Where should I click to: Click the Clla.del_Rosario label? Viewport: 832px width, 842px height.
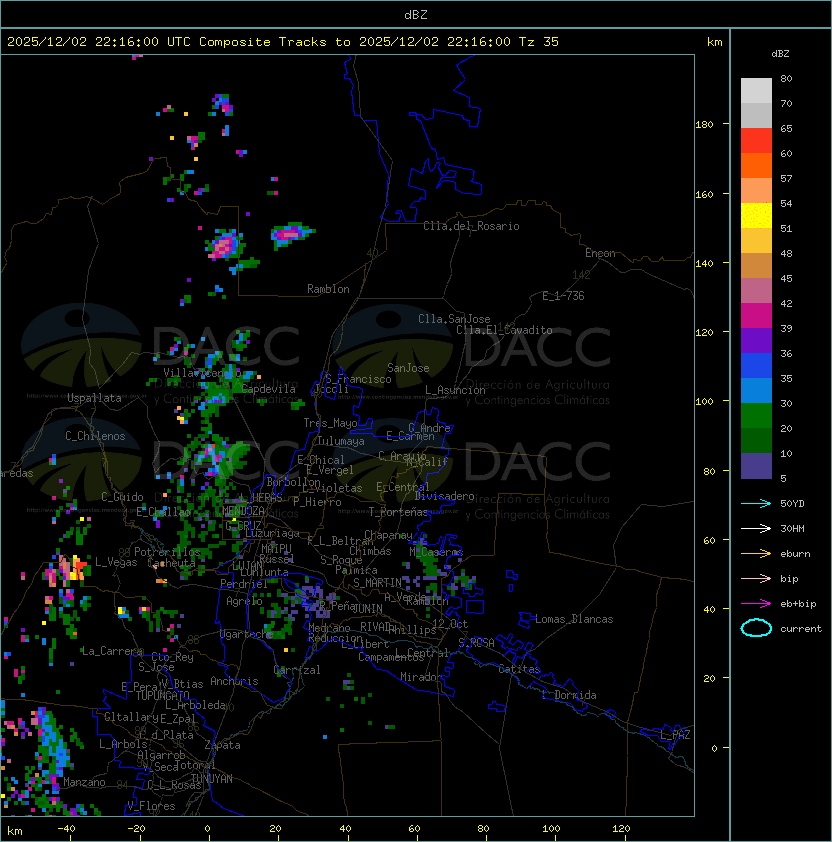click(x=471, y=226)
